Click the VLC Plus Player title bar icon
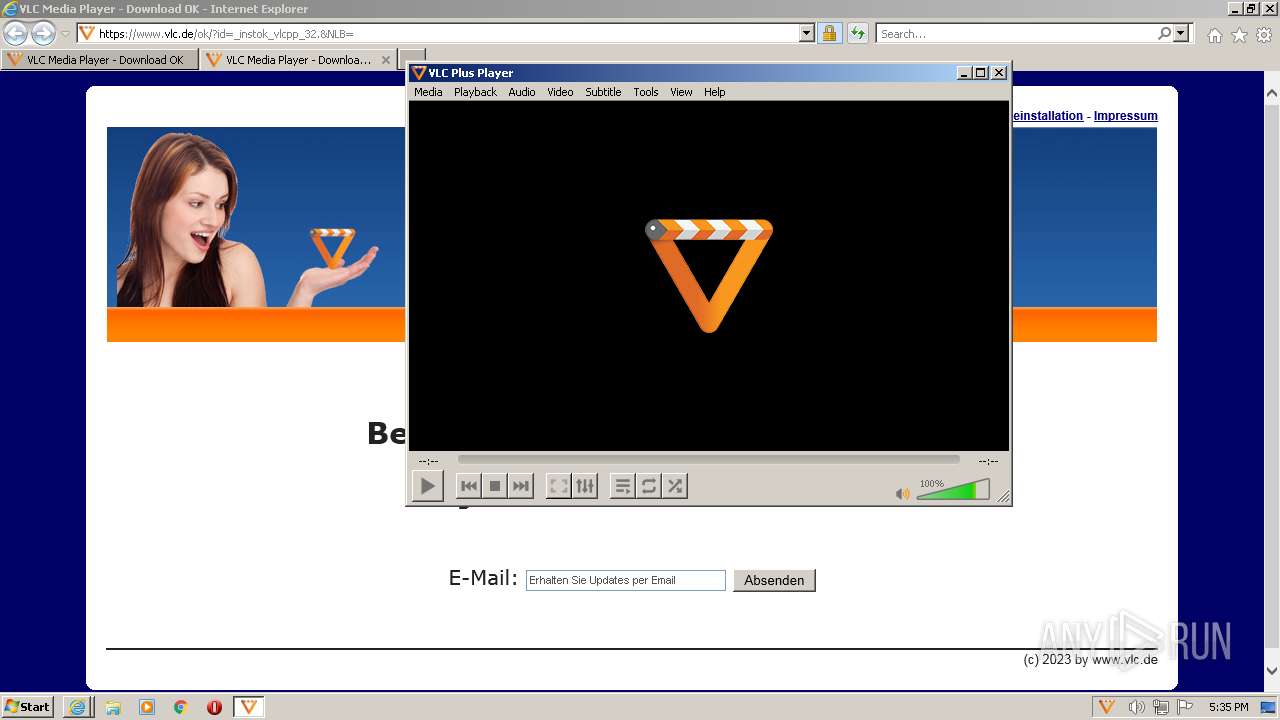Image resolution: width=1280 pixels, height=720 pixels. (x=419, y=73)
